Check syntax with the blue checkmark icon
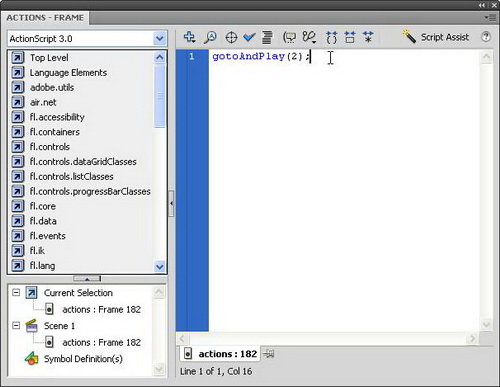This screenshot has width=500, height=387. click(249, 37)
